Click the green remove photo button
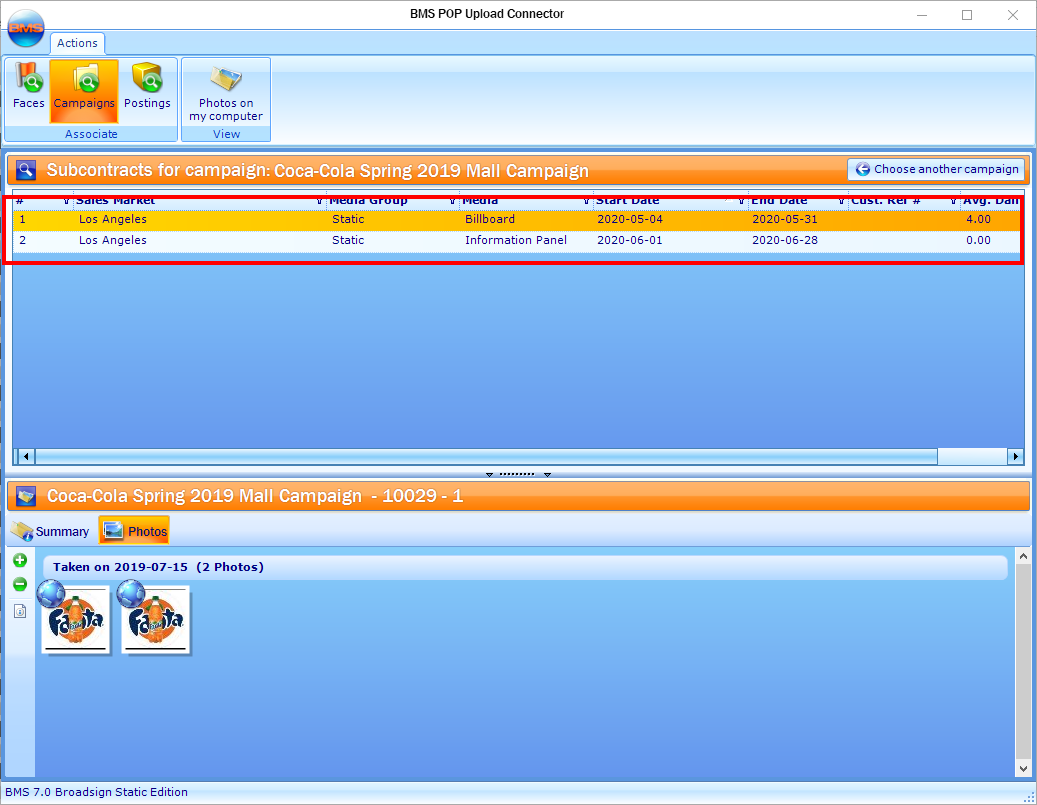The width and height of the screenshot is (1037, 805). pyautogui.click(x=20, y=585)
